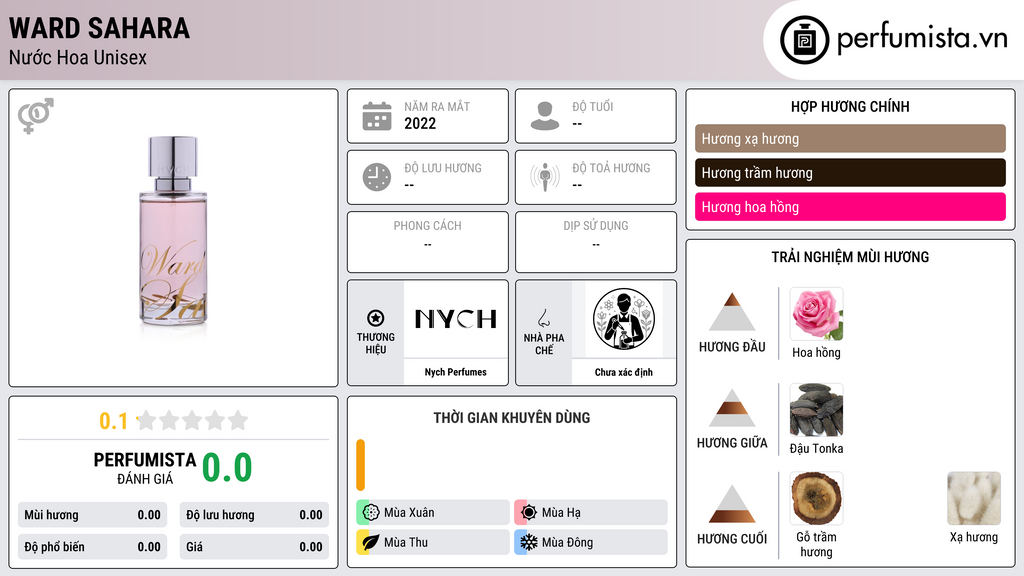This screenshot has height=576, width=1024.
Task: Click the yellow 0.1 rating value
Action: coord(114,421)
